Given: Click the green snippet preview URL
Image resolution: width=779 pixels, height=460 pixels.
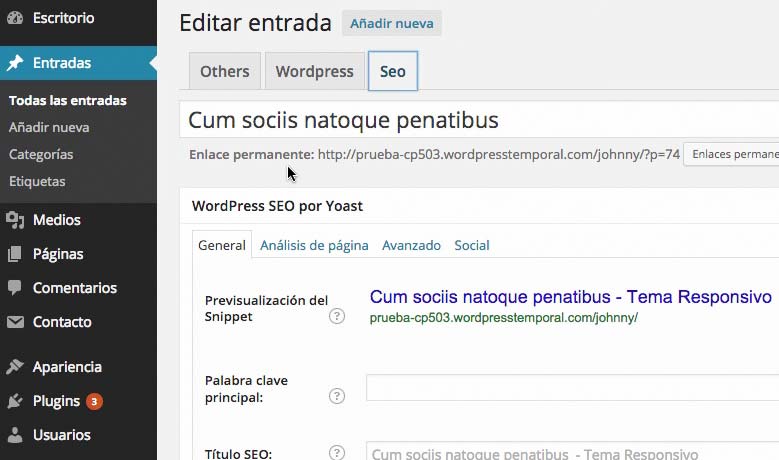Looking at the screenshot, I should click(504, 317).
